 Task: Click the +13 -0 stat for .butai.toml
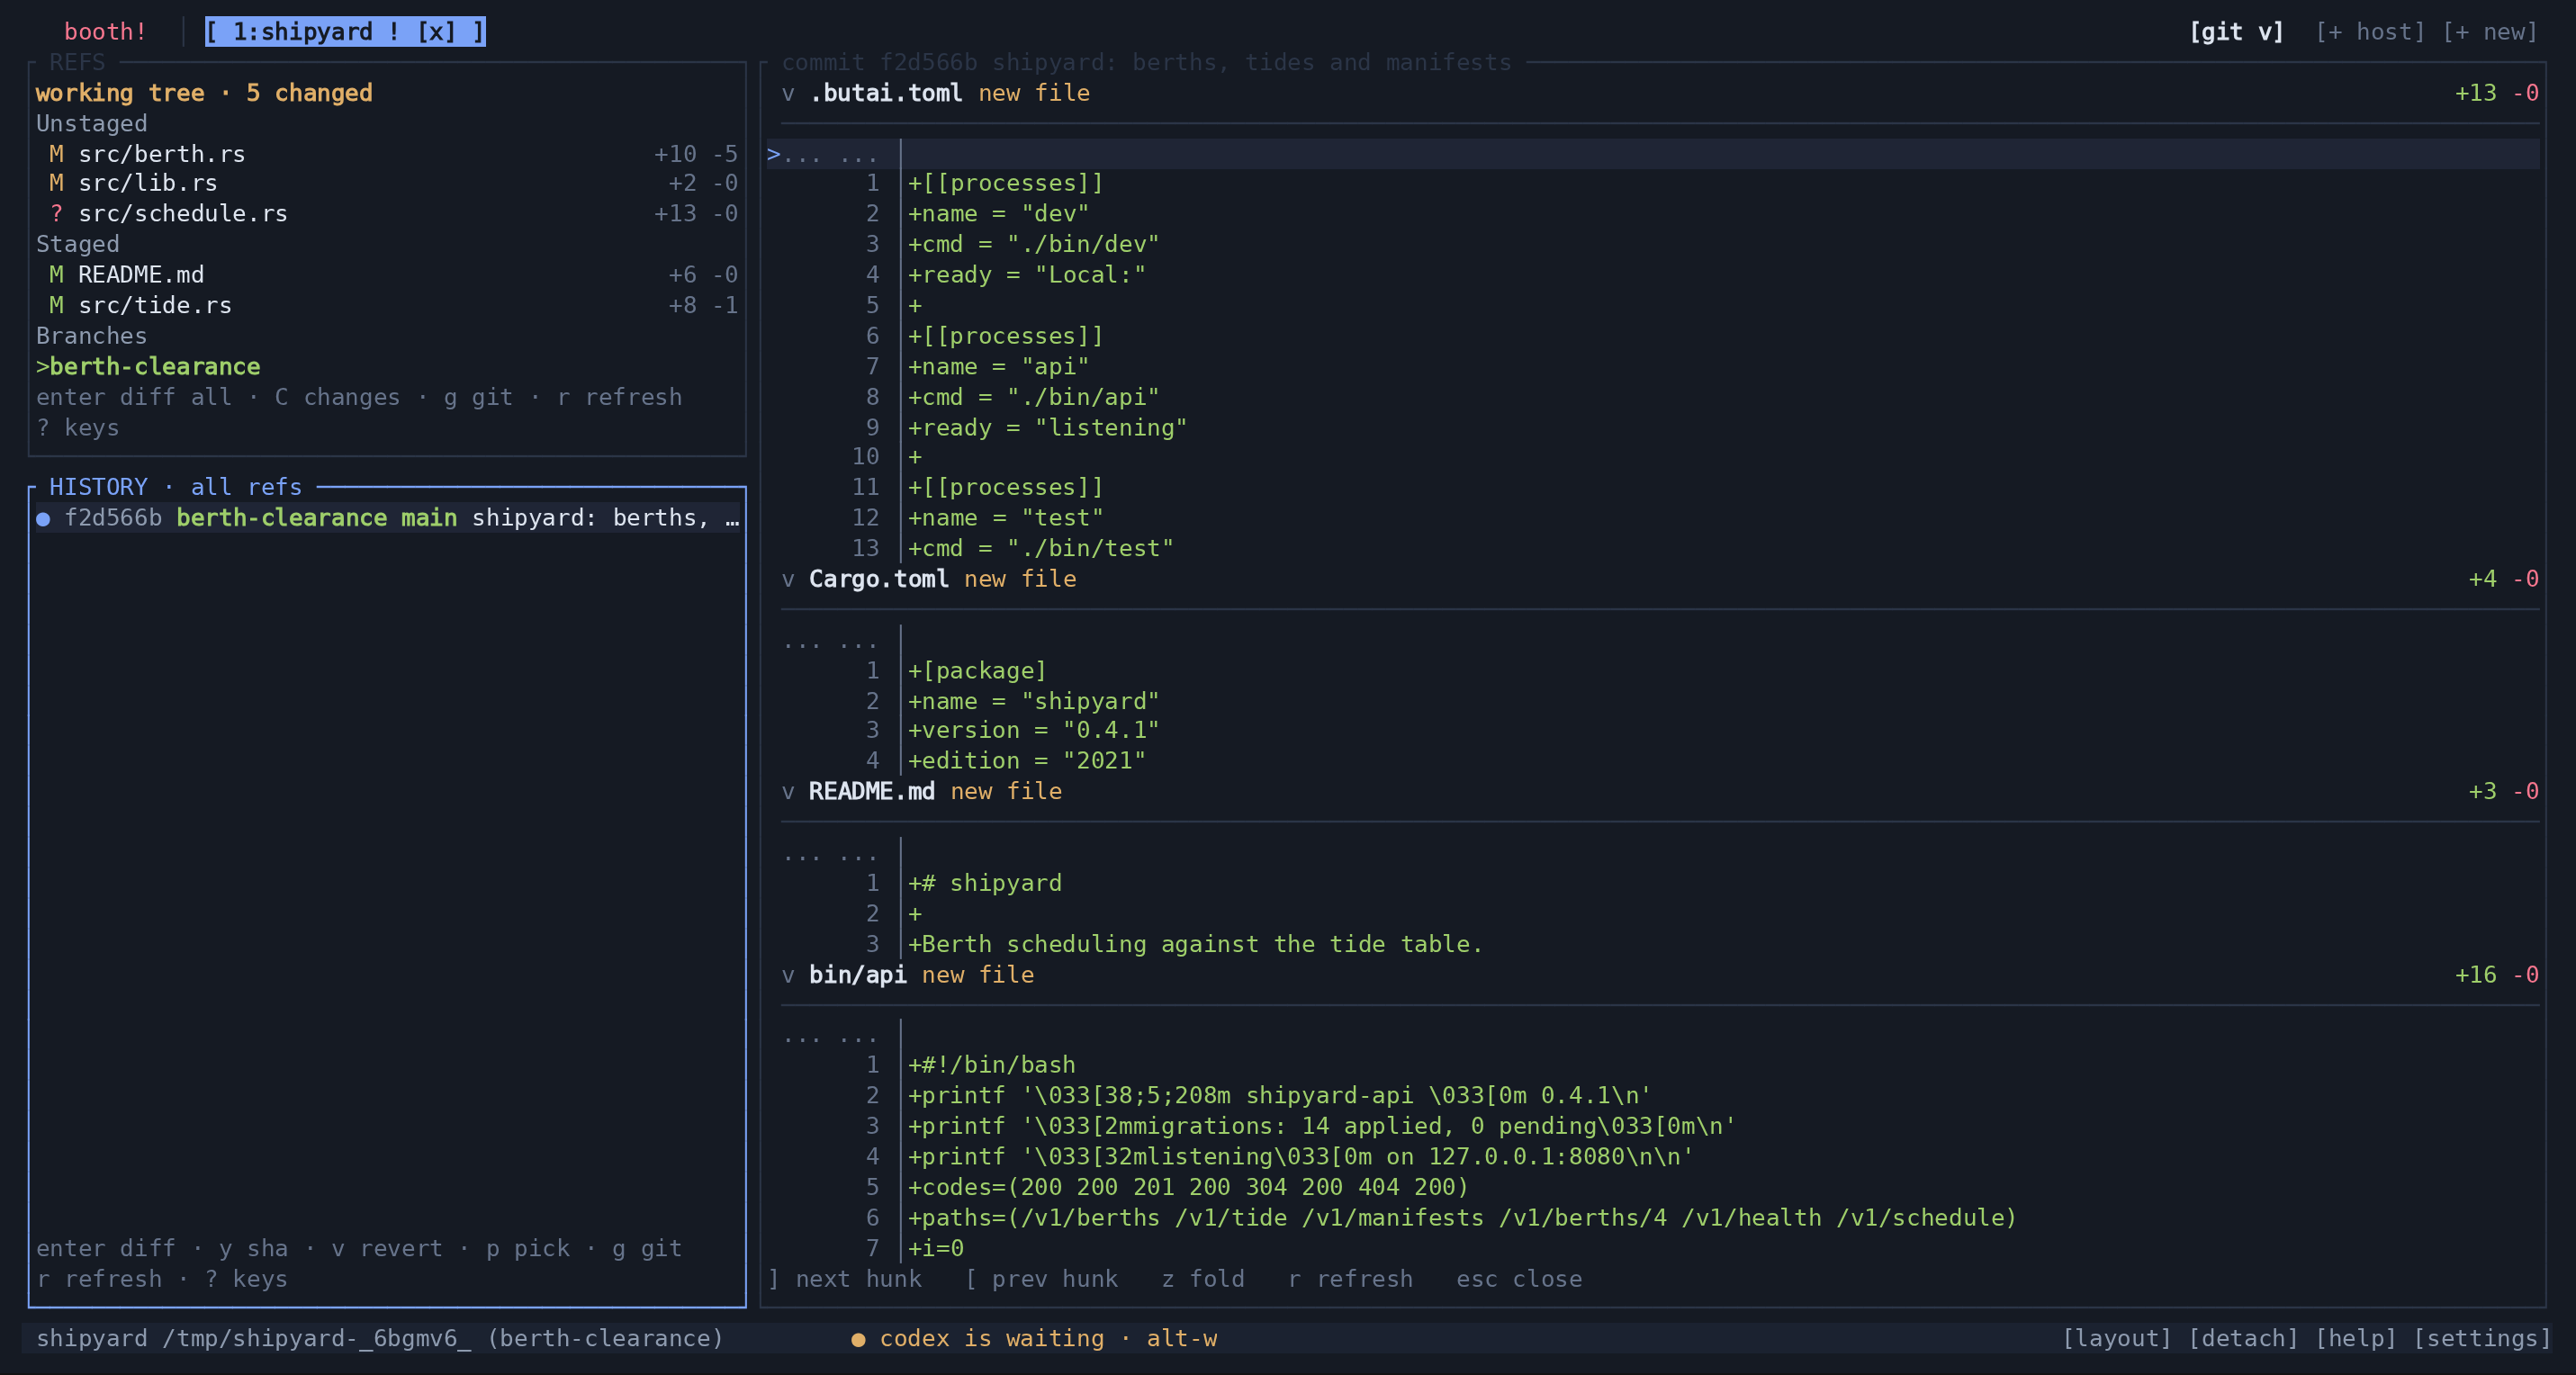(2496, 93)
